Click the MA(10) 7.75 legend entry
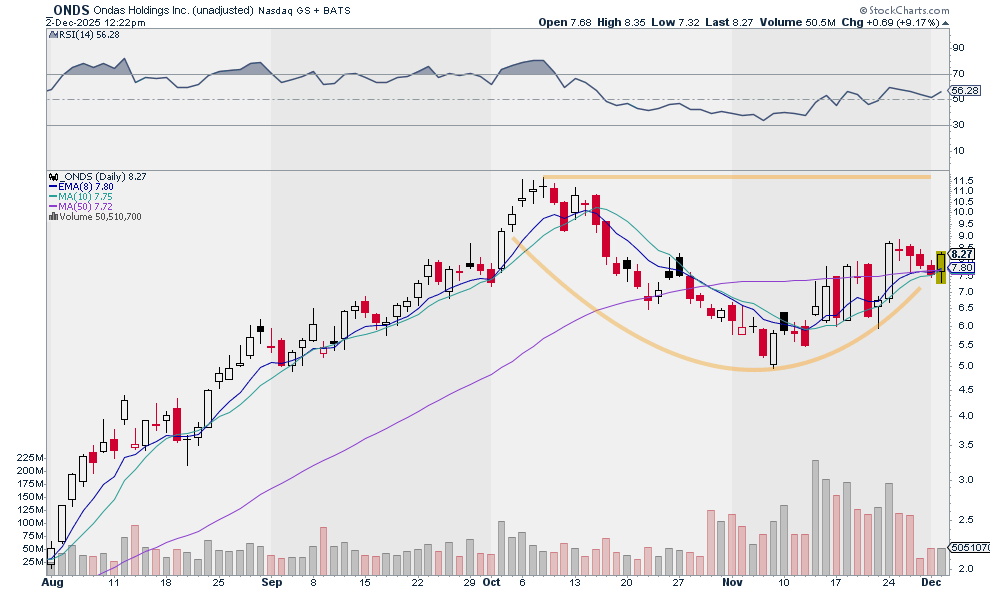 (85, 197)
